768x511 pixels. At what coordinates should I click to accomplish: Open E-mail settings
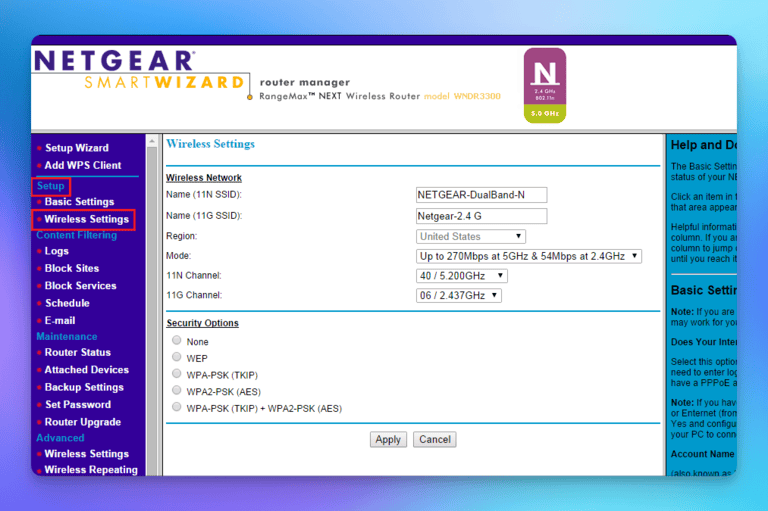(60, 320)
